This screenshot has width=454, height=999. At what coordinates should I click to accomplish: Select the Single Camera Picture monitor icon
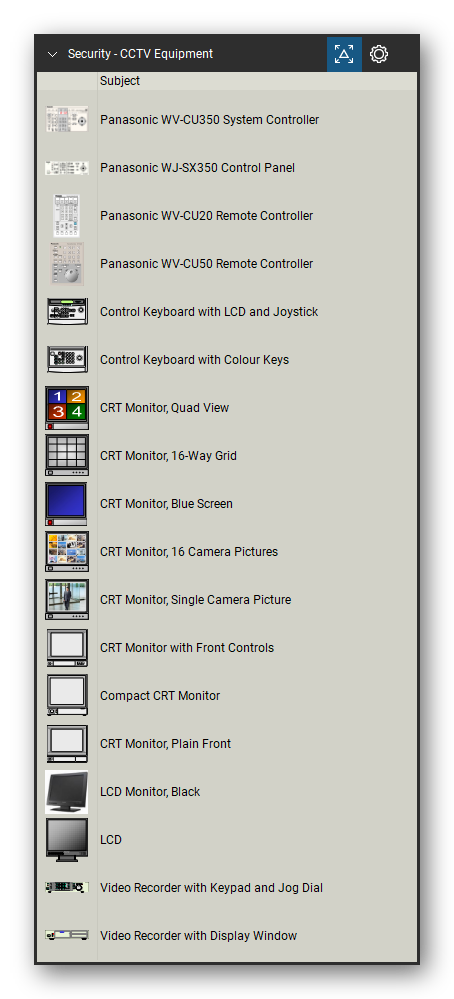pyautogui.click(x=67, y=600)
